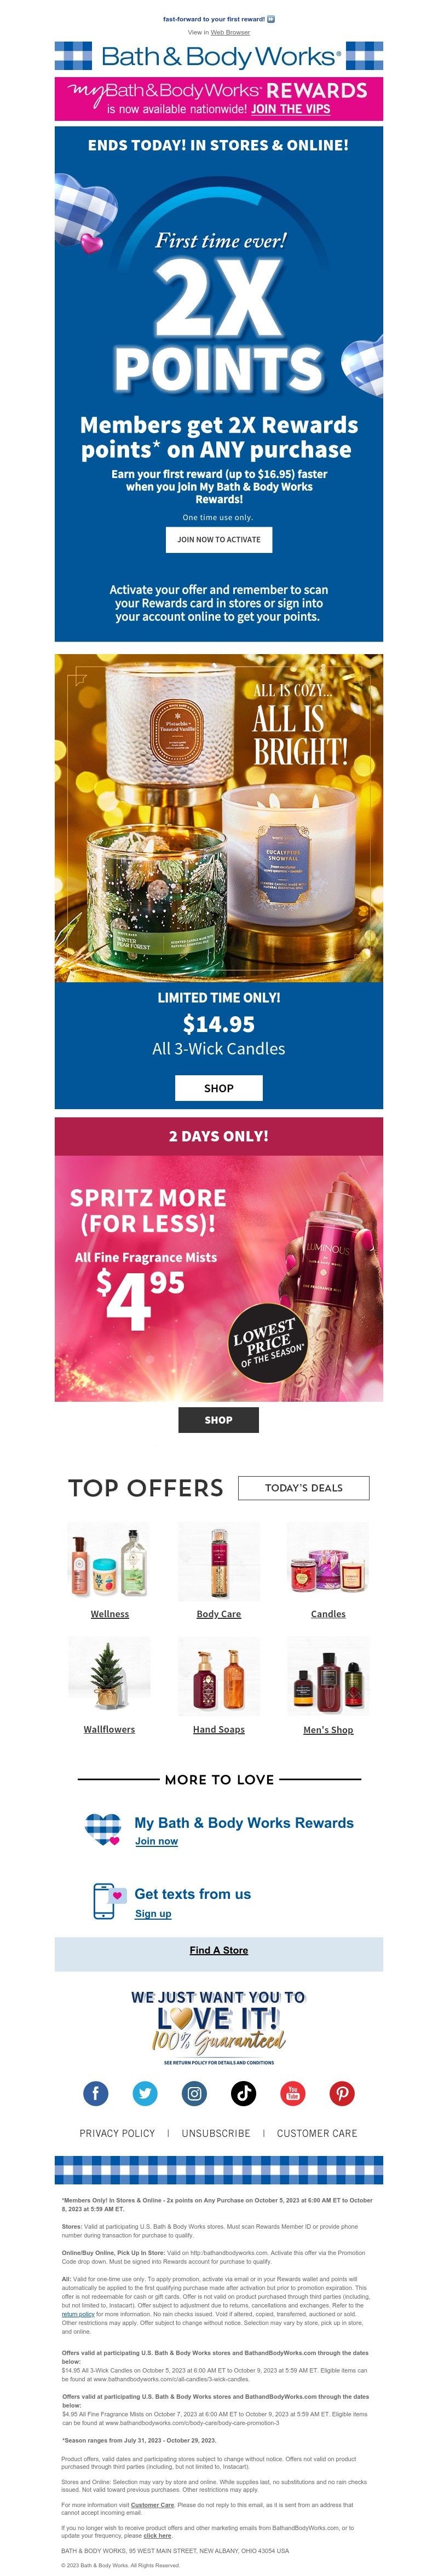Open the Facebook social icon
438x2576 pixels.
point(95,2093)
